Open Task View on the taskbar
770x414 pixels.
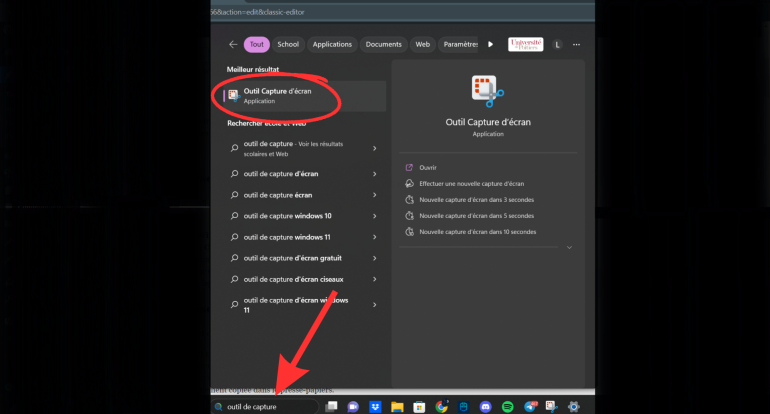pos(331,407)
